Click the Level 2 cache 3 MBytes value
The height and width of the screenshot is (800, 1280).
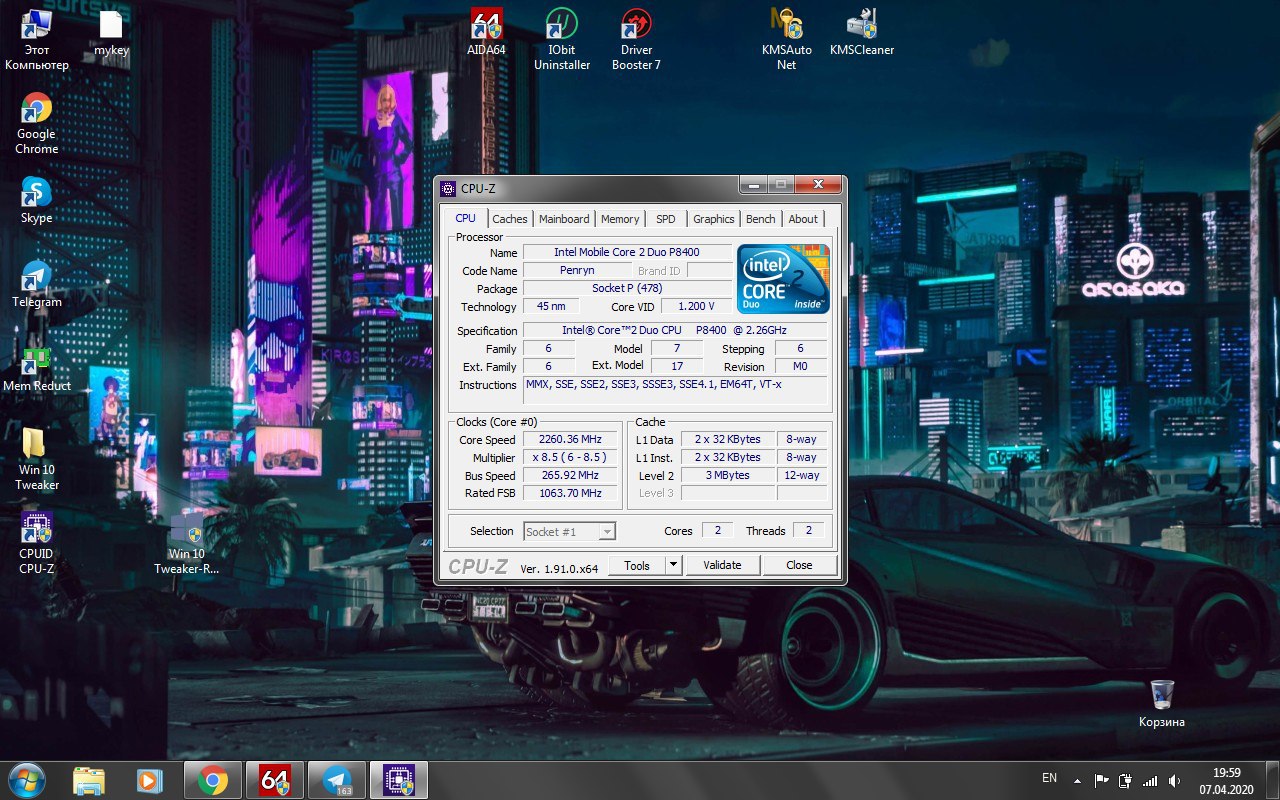click(728, 475)
